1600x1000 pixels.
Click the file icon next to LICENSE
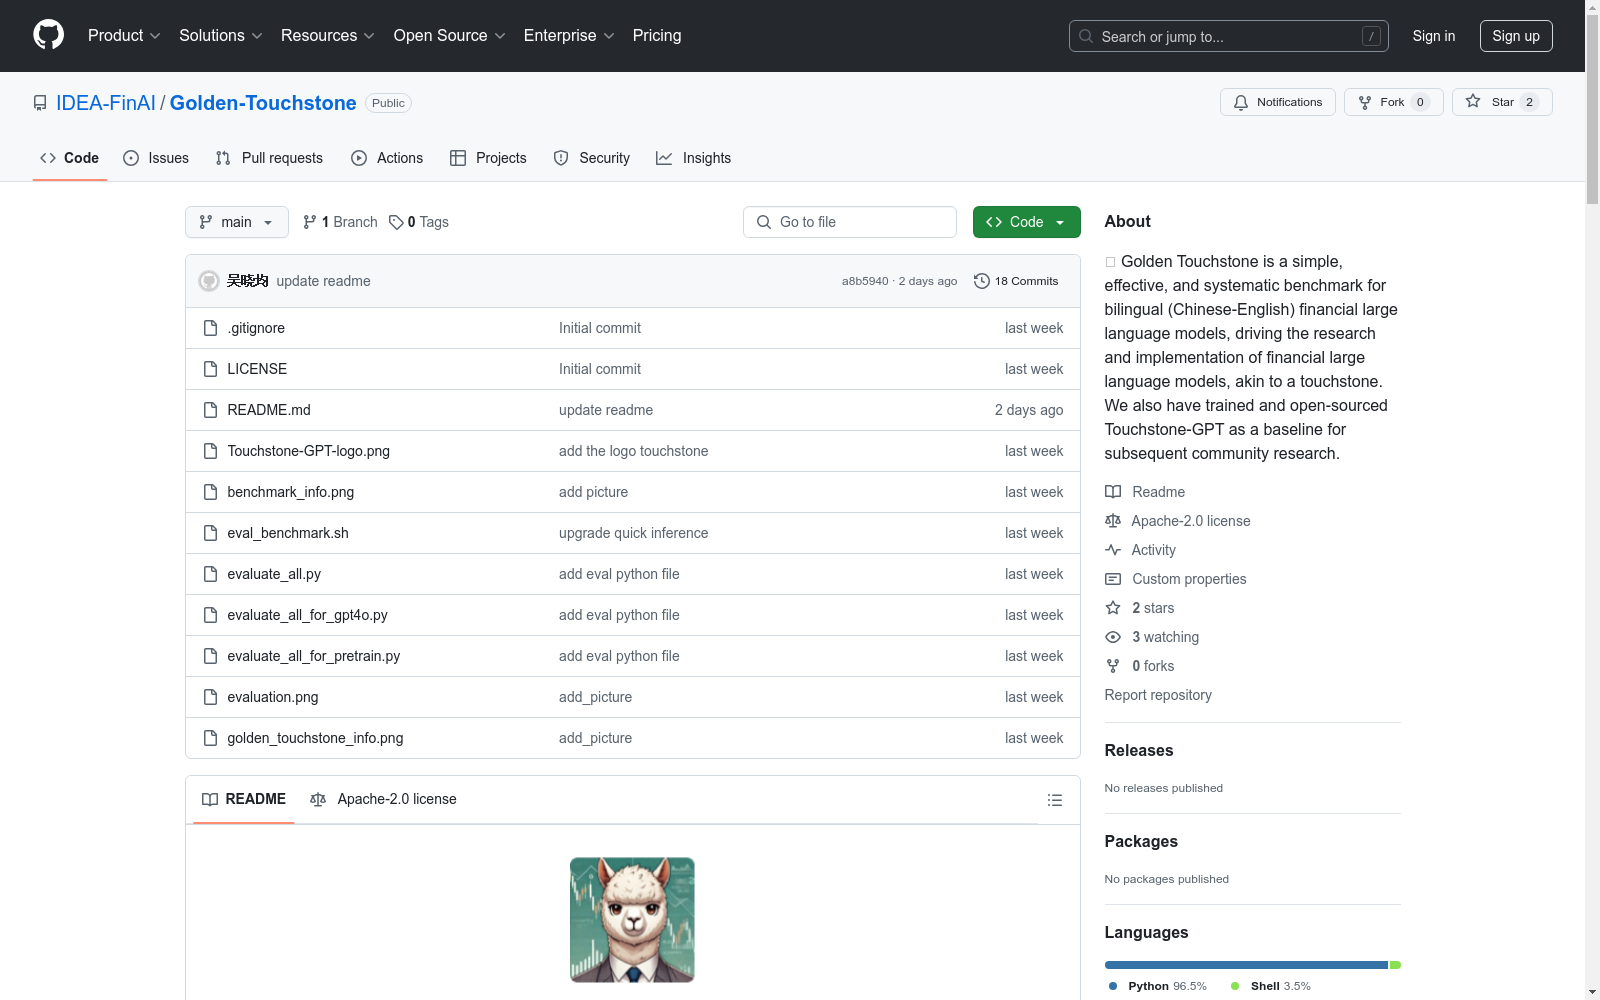[210, 369]
